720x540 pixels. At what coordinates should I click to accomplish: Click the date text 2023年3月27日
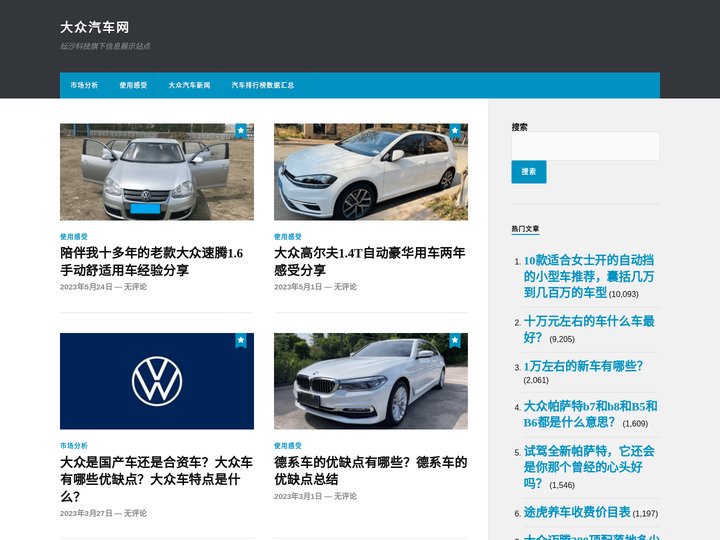pos(86,513)
